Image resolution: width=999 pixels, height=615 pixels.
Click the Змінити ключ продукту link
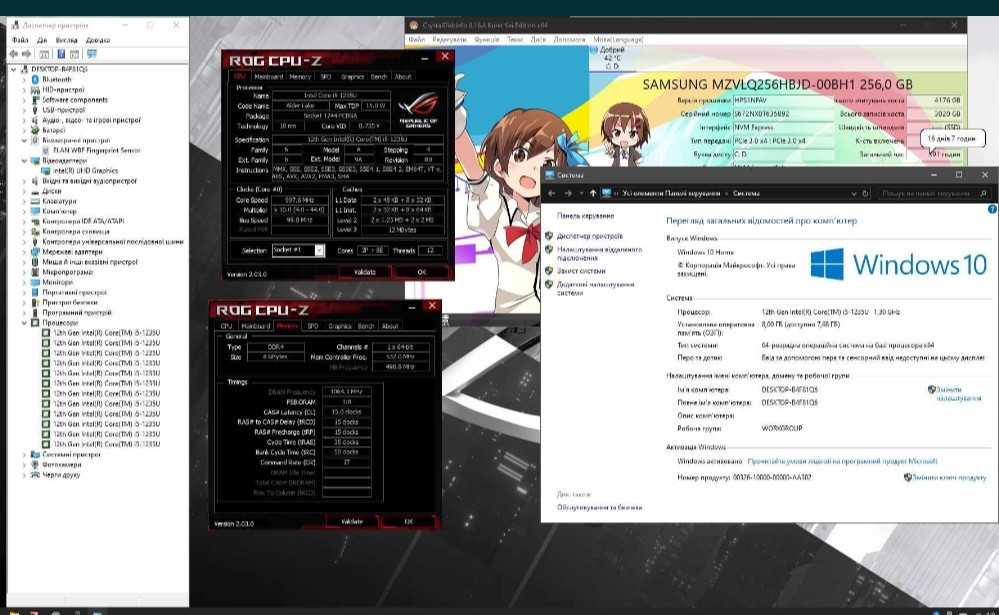[x=948, y=477]
